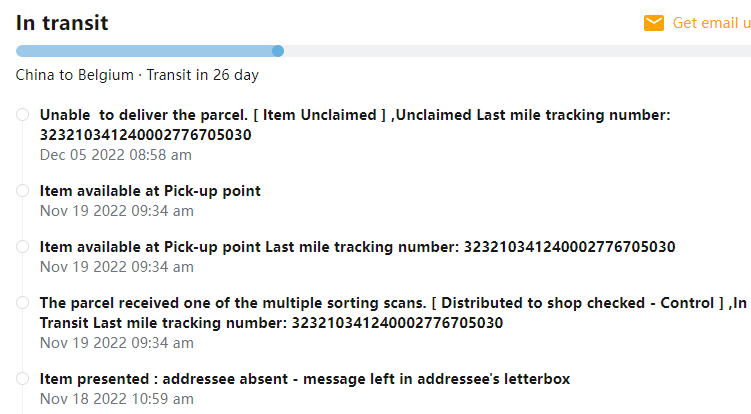
Task: Click the "Dec 05 2022 08:58 am" timestamp
Action: tap(116, 155)
